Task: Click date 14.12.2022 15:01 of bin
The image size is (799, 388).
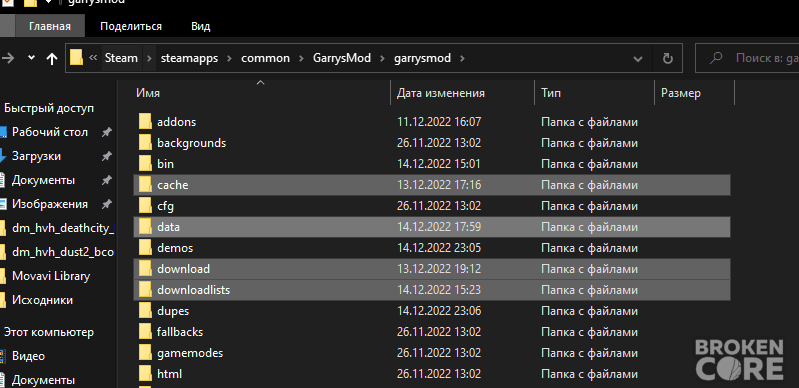Action: point(439,164)
